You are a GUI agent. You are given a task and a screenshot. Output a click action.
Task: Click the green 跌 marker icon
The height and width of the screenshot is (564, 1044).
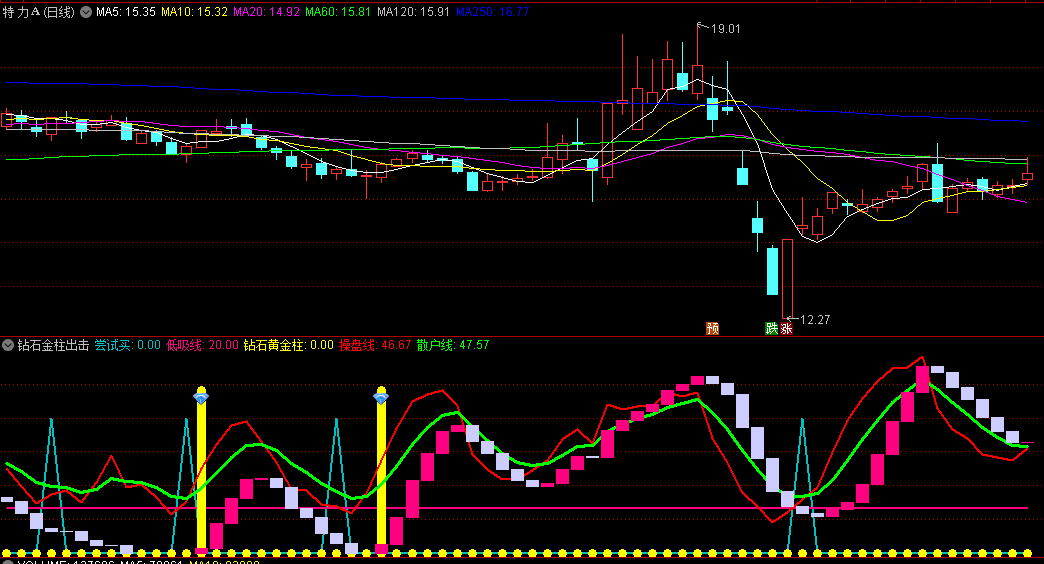point(772,328)
